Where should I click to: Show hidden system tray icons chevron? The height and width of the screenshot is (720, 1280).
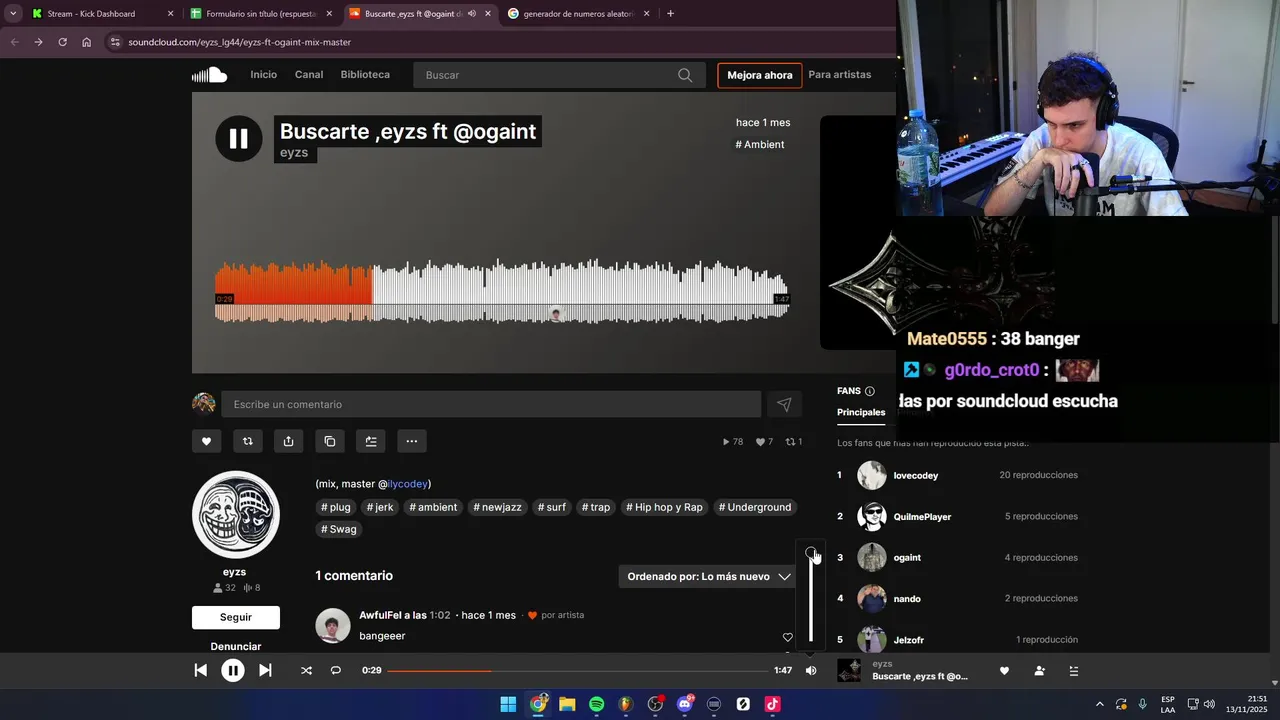(x=1099, y=704)
